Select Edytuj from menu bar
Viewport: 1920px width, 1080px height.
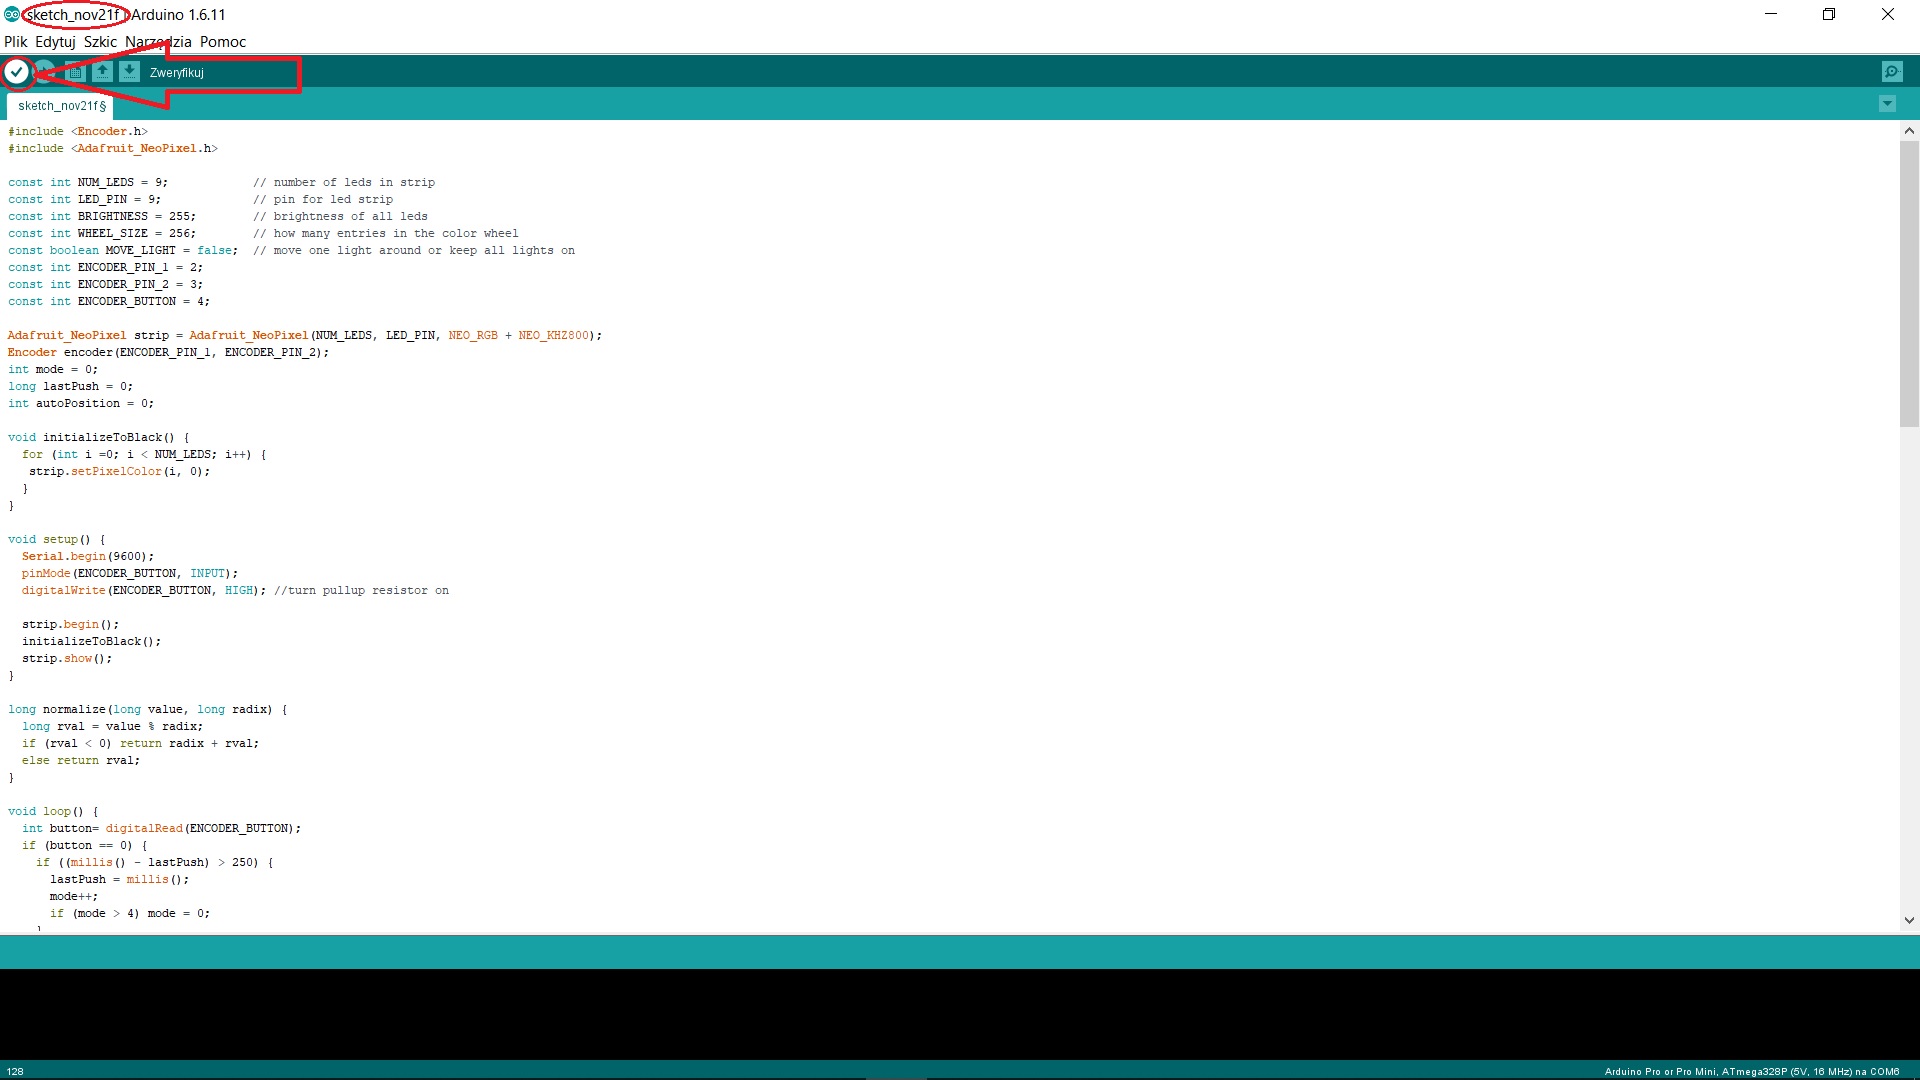(x=54, y=41)
